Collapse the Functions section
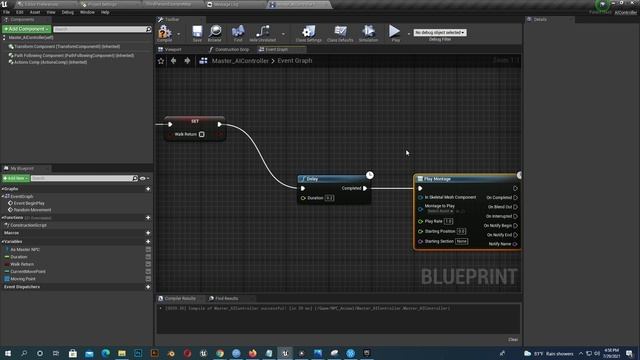Viewport: 640px width, 360px height. tap(2, 218)
